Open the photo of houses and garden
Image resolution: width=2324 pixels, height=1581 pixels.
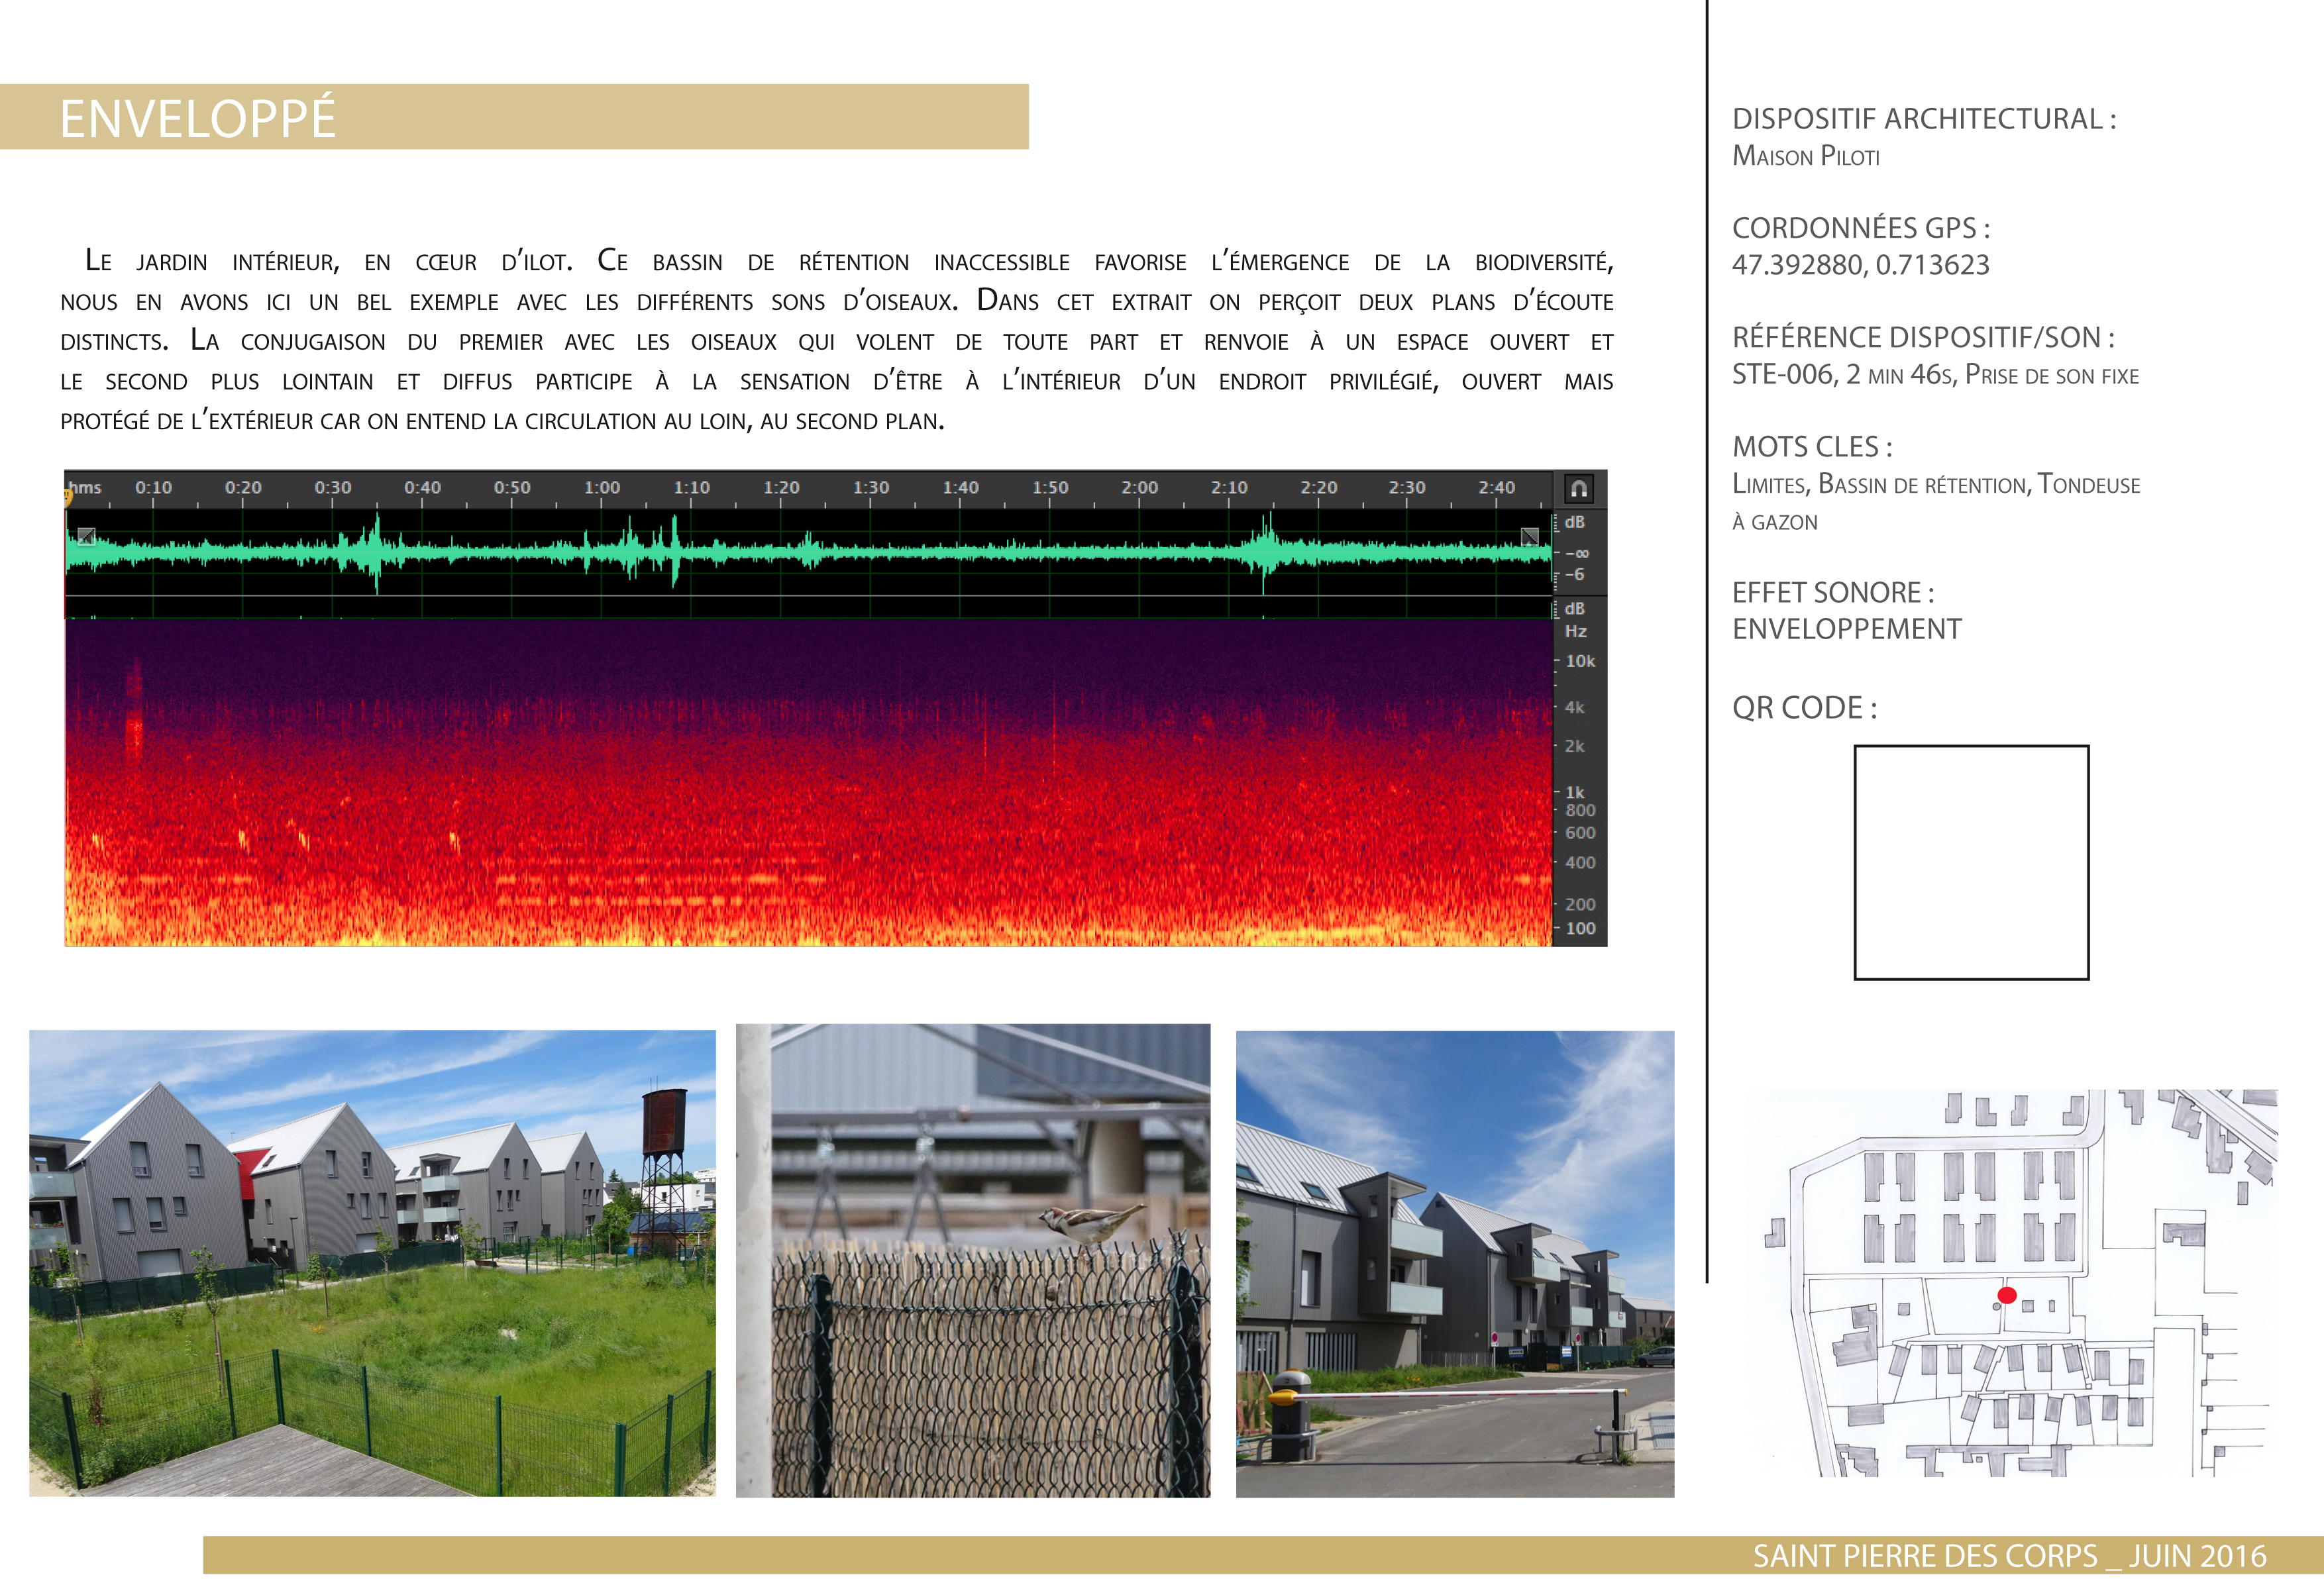[372, 1263]
